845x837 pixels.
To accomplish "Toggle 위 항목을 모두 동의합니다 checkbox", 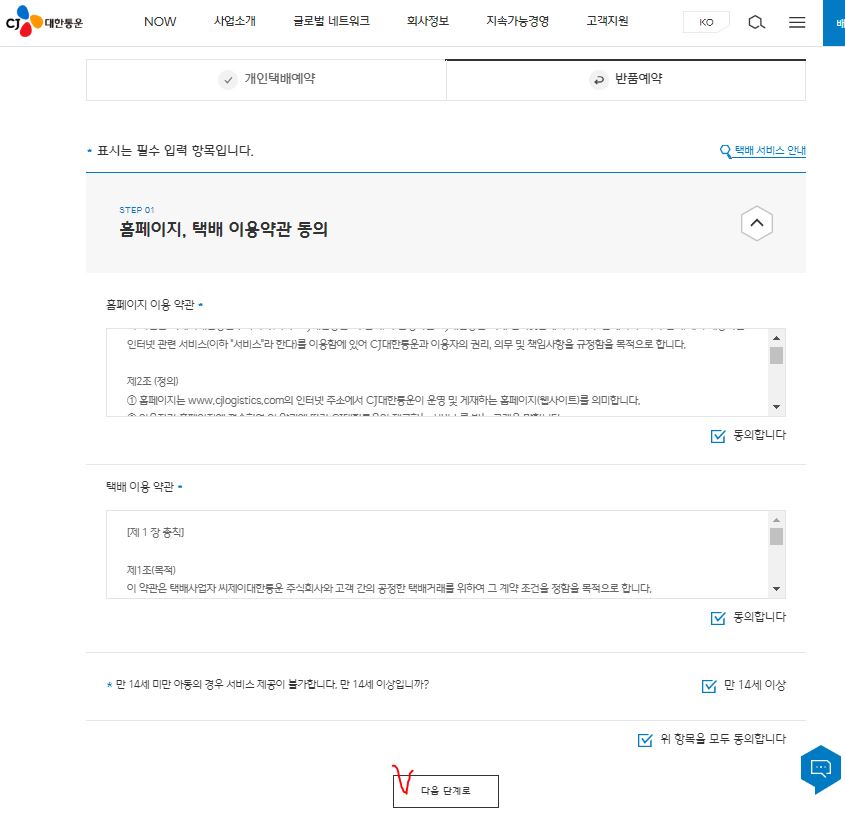I will coord(644,739).
